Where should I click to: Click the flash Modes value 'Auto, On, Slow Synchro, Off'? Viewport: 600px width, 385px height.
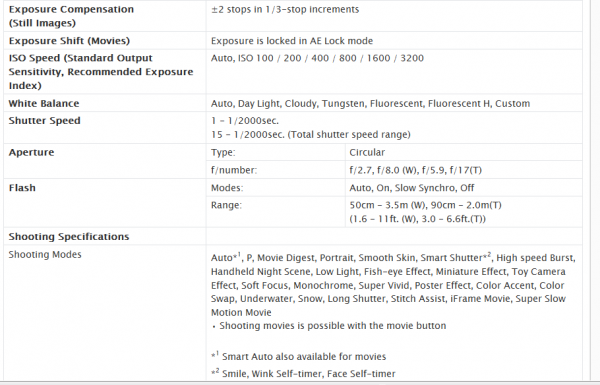411,188
